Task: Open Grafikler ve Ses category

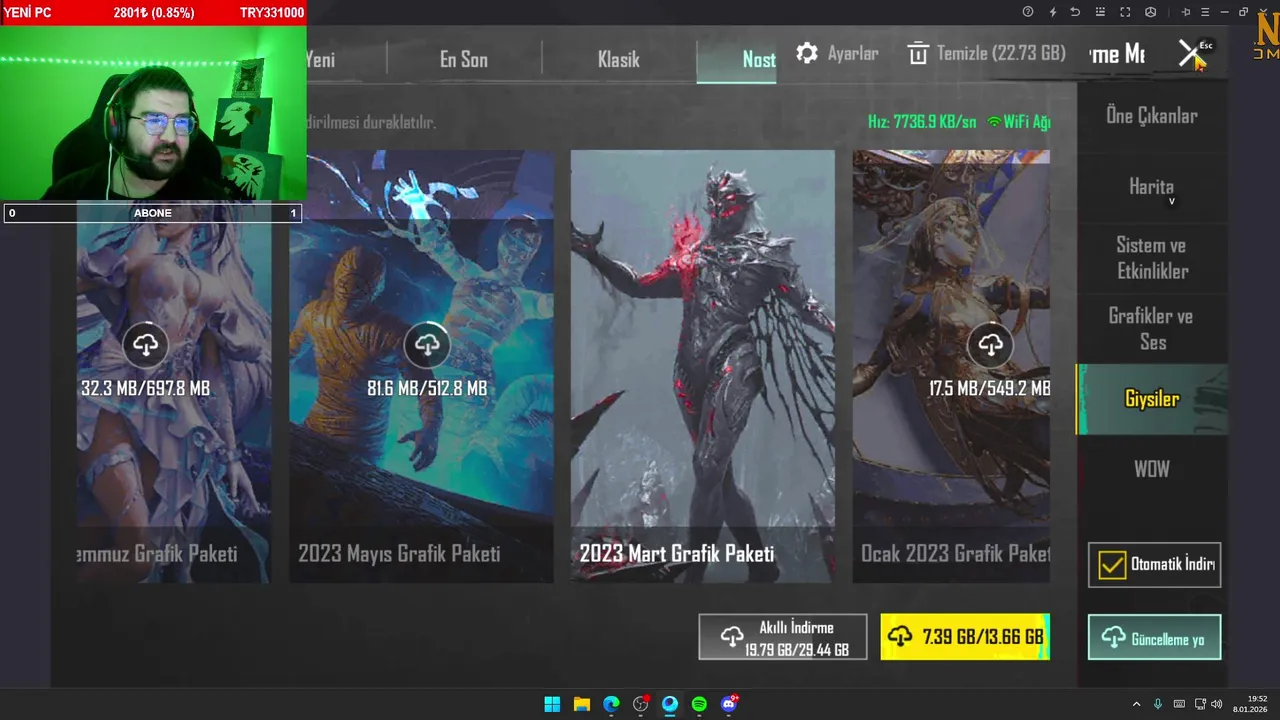Action: click(1152, 329)
